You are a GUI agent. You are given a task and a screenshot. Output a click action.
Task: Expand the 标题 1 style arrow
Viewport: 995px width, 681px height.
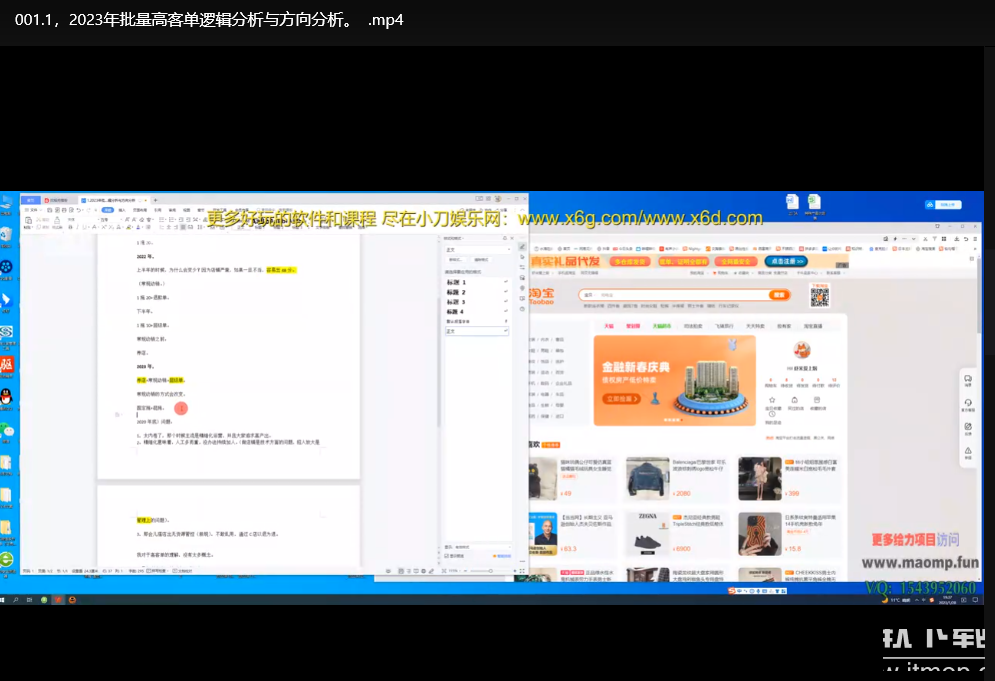[506, 282]
